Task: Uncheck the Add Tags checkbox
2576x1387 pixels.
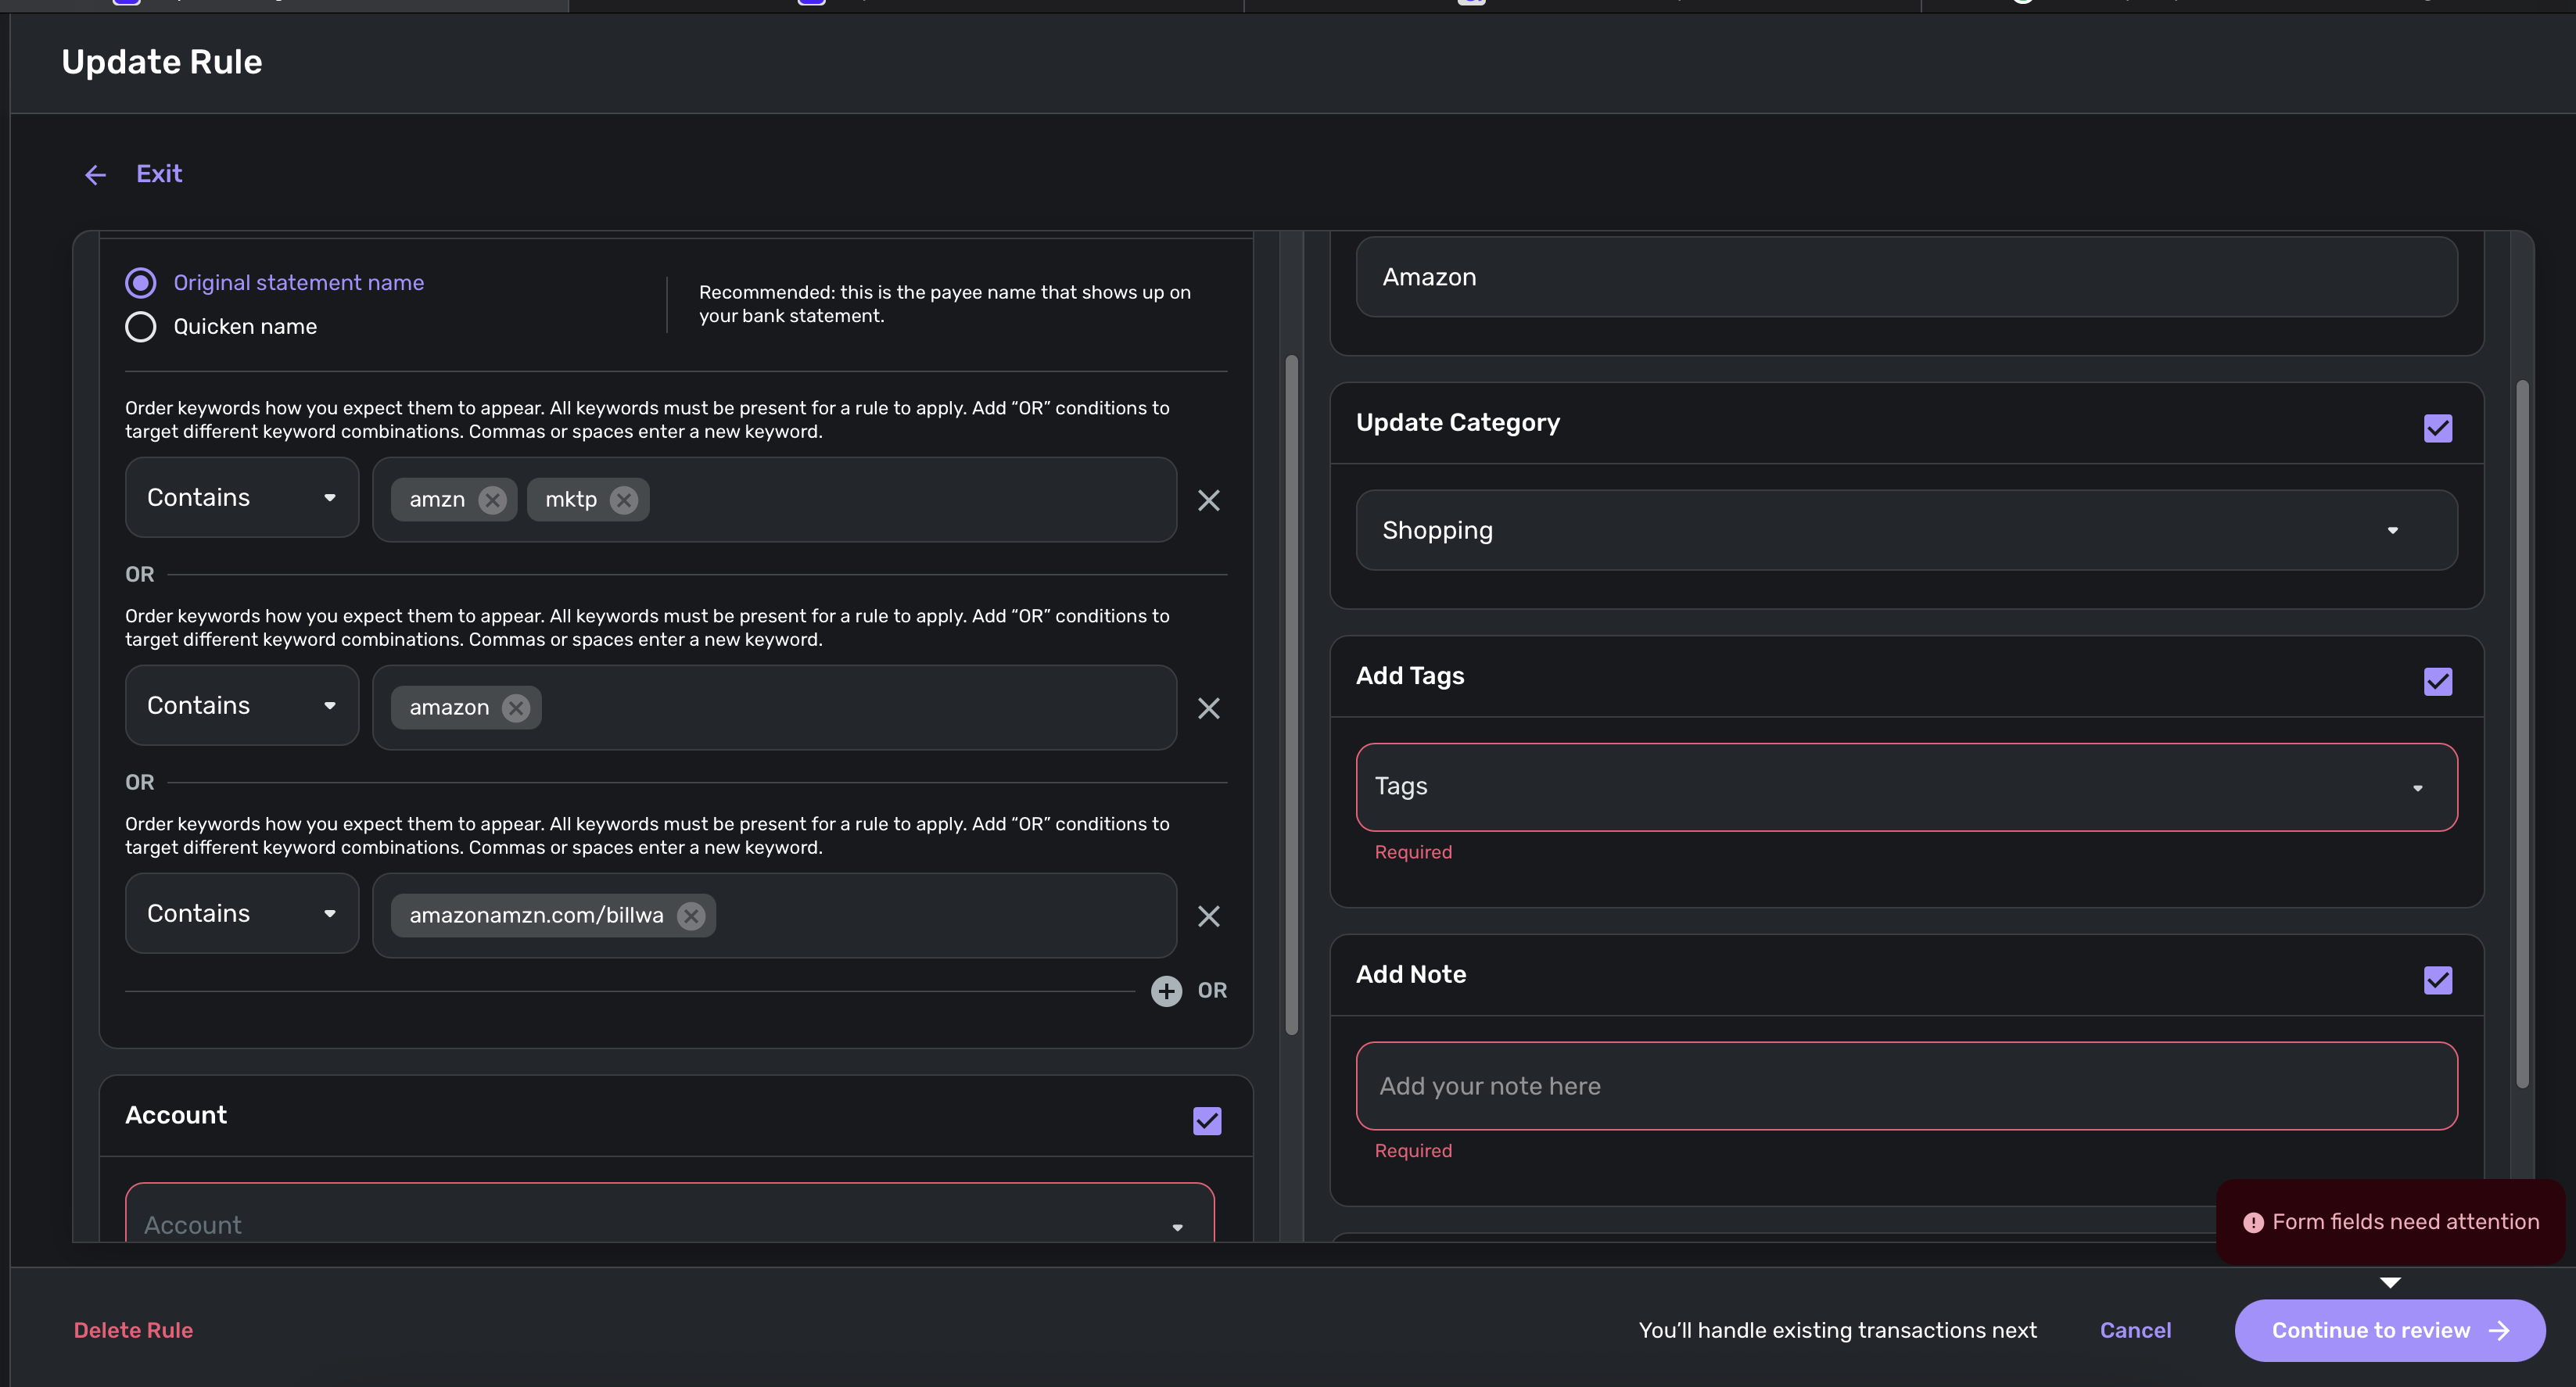Action: (x=2437, y=682)
